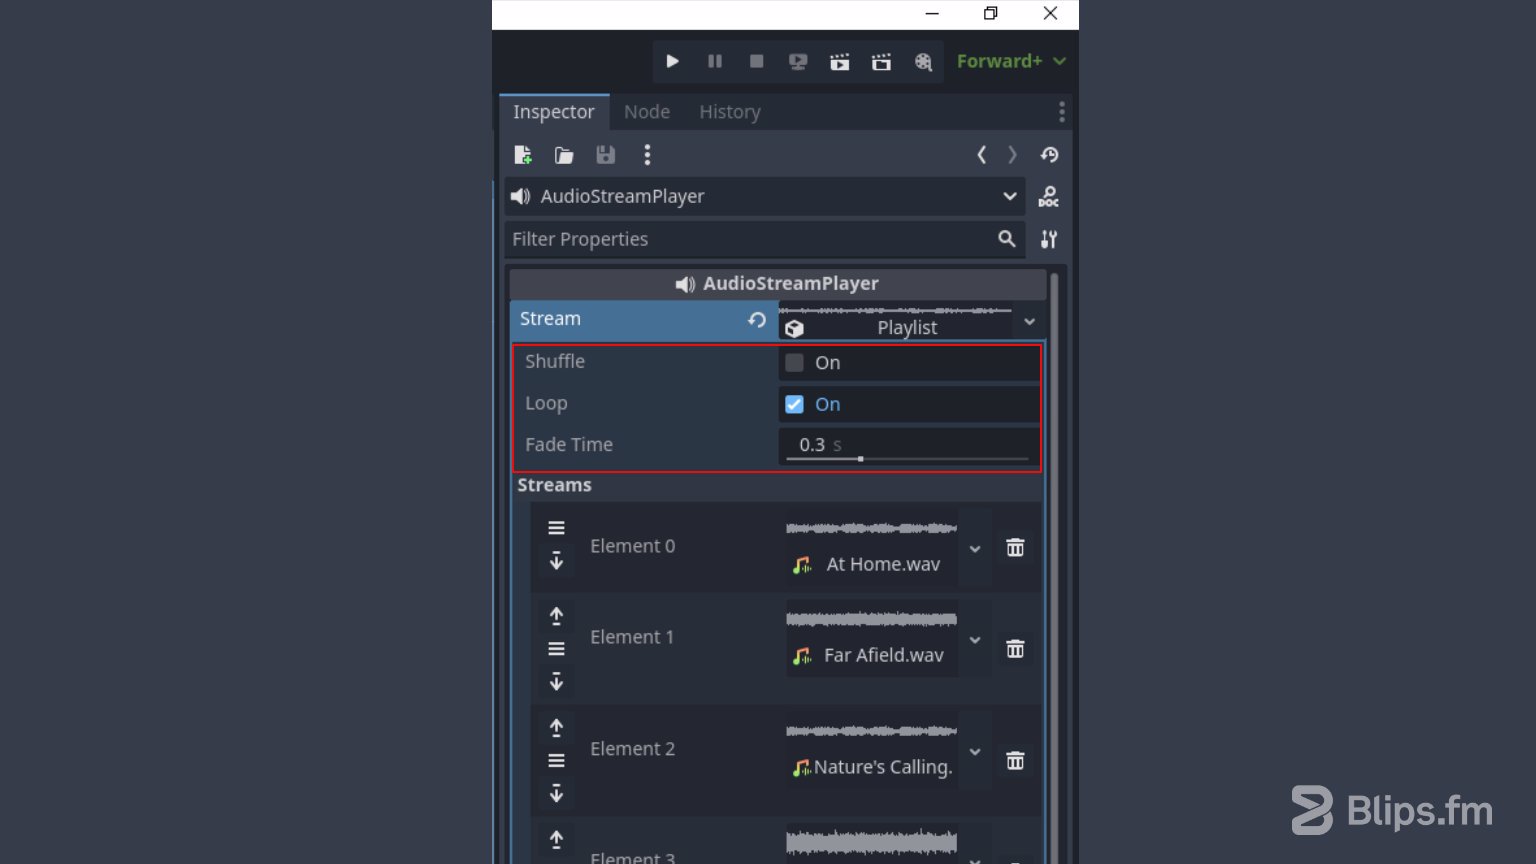The width and height of the screenshot is (1536, 864).
Task: Move Element 2 down
Action: (x=556, y=794)
